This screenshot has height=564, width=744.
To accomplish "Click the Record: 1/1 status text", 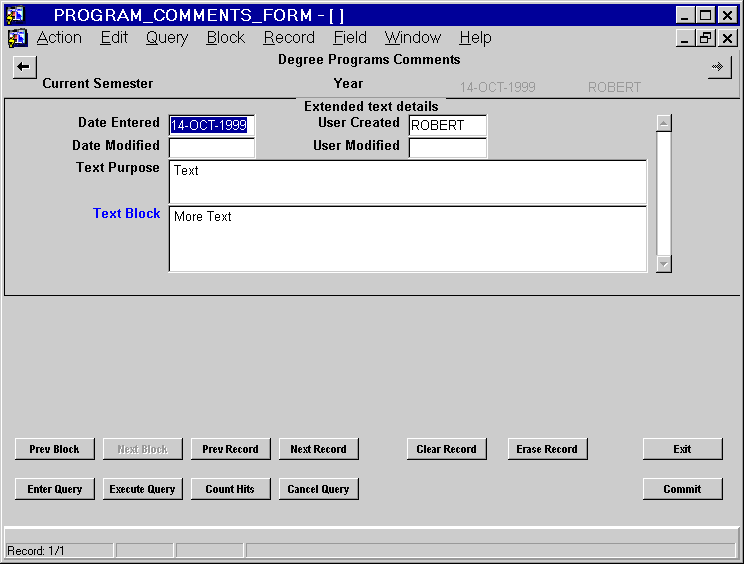I will coord(36,551).
